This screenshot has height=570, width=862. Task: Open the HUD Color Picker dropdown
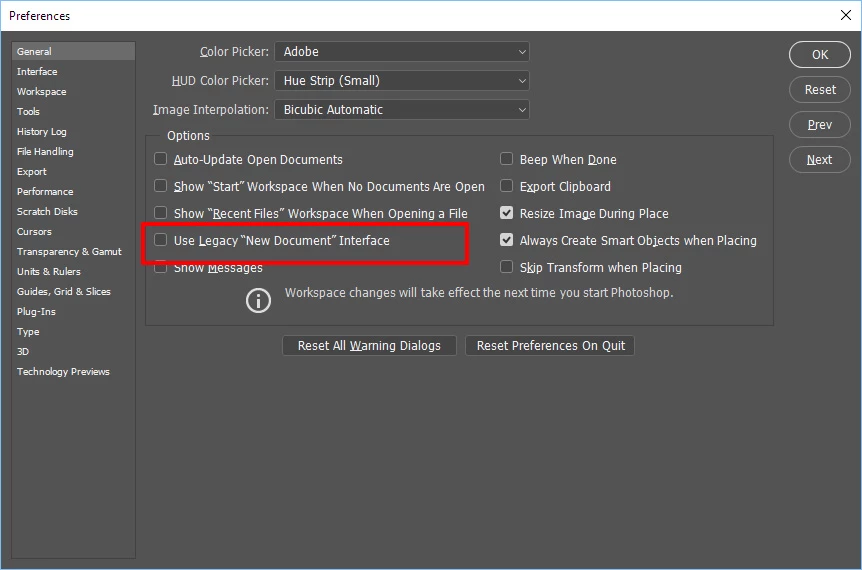tap(402, 81)
